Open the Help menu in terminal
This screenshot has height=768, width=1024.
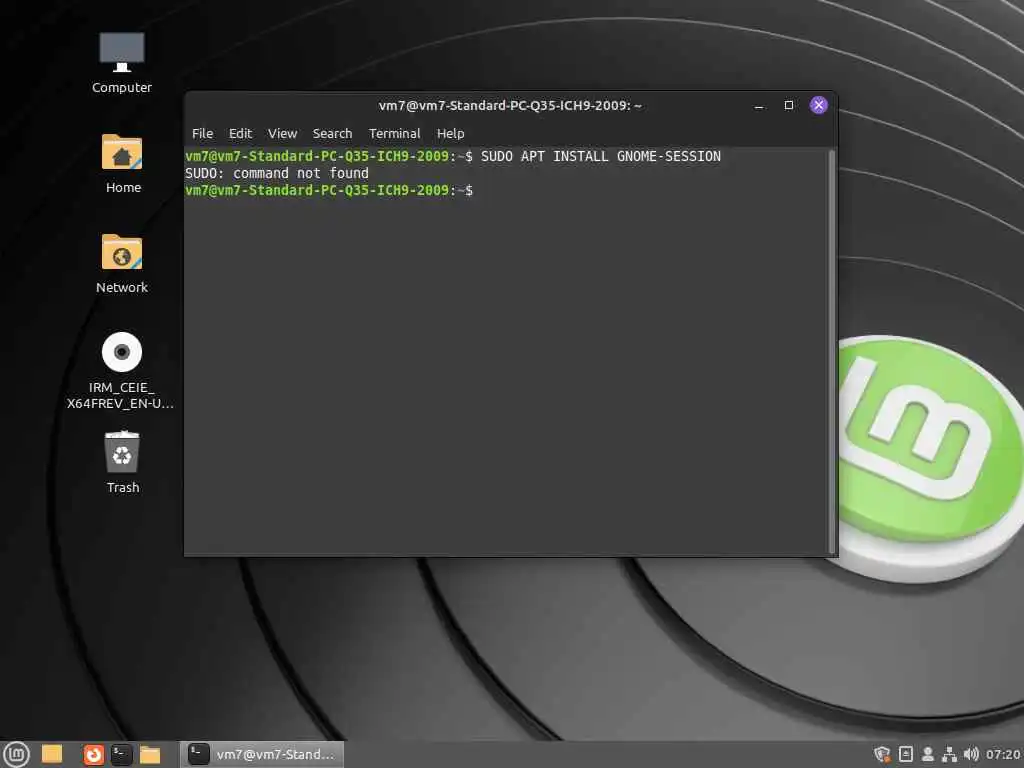(451, 133)
